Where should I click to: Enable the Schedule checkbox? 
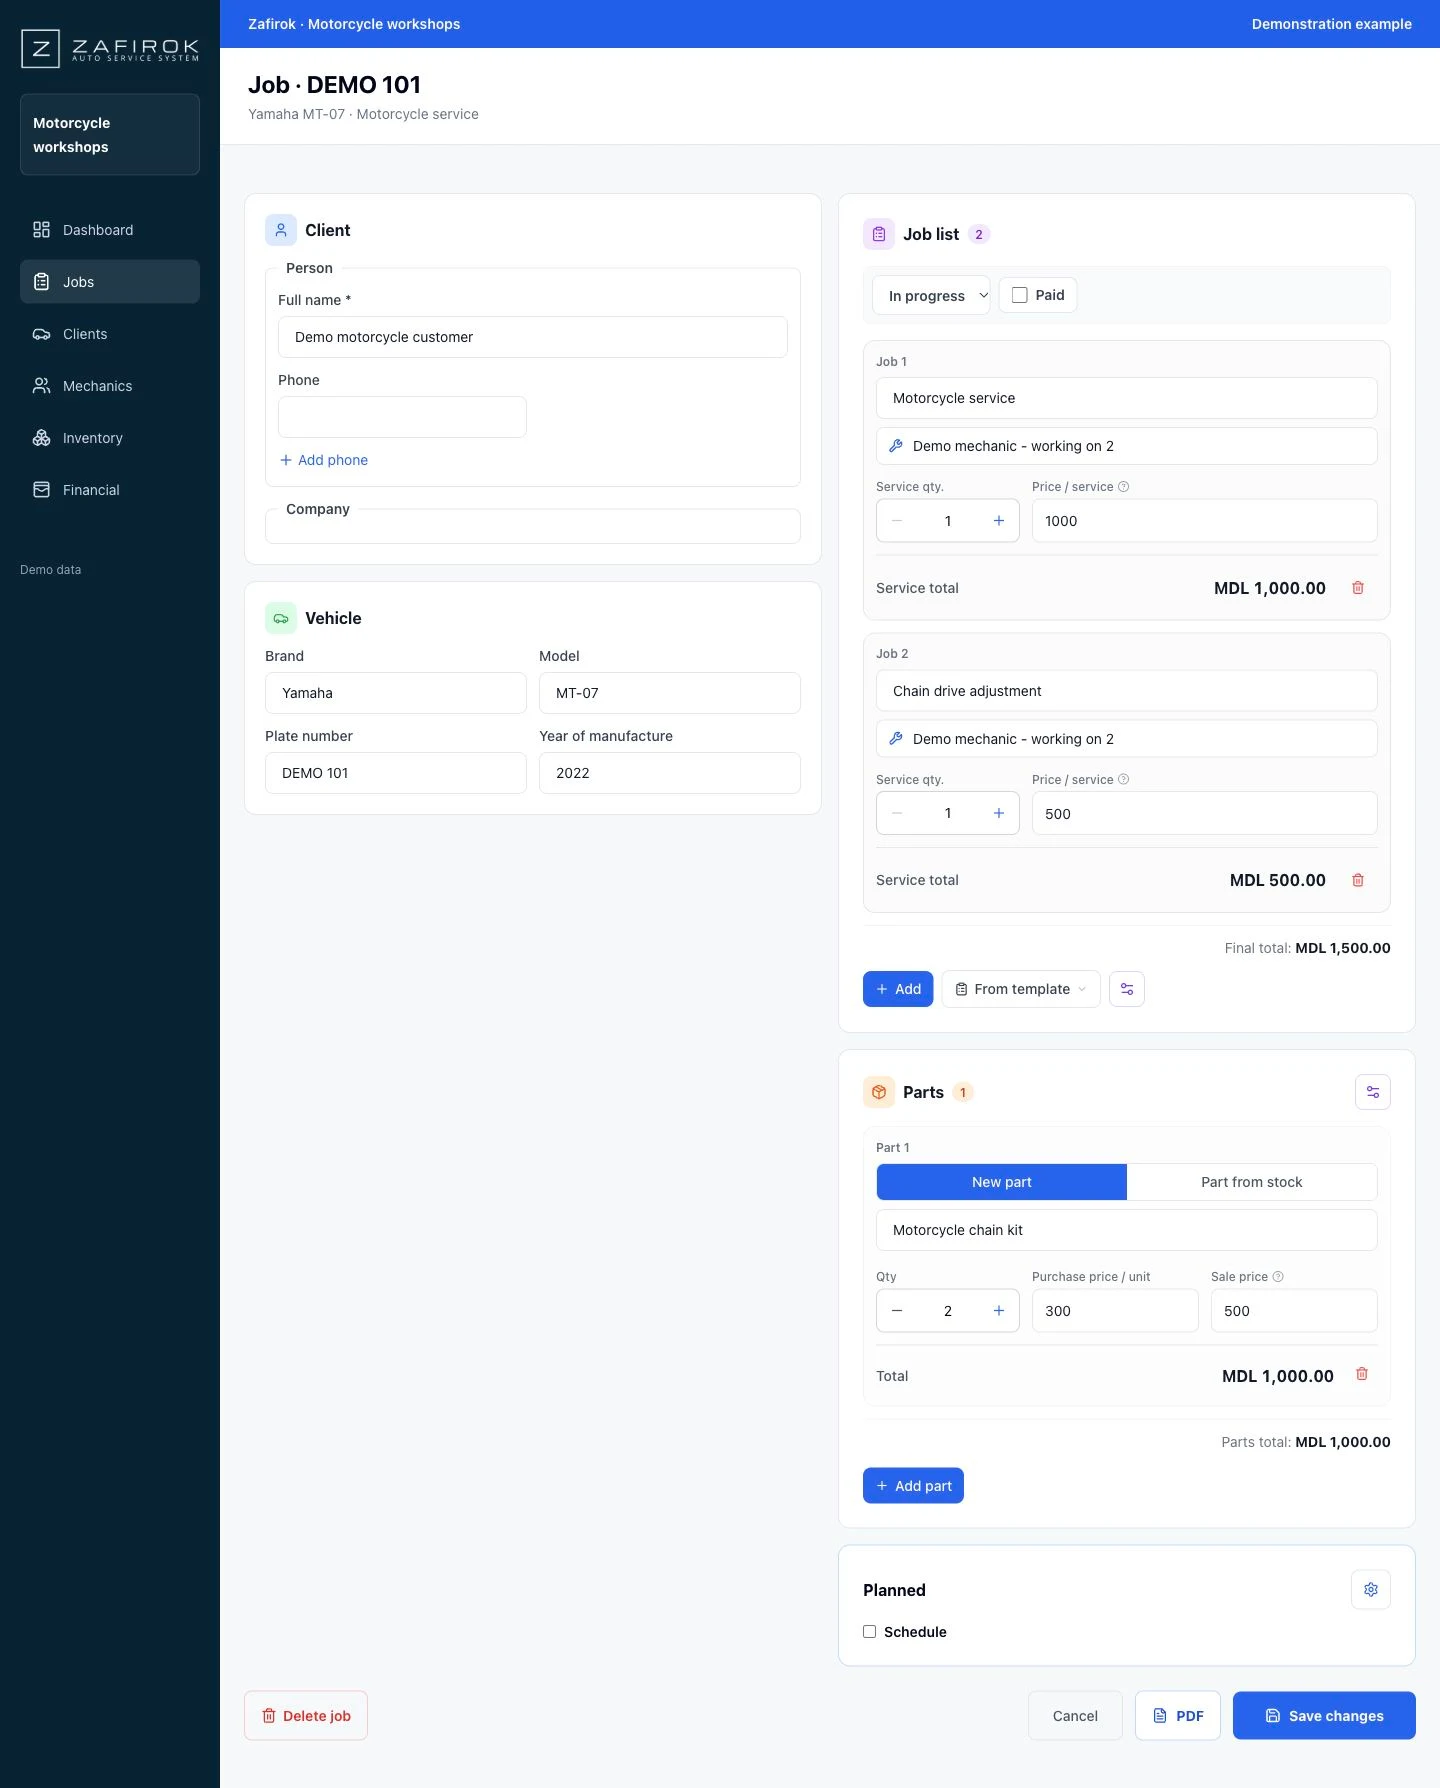(870, 1632)
